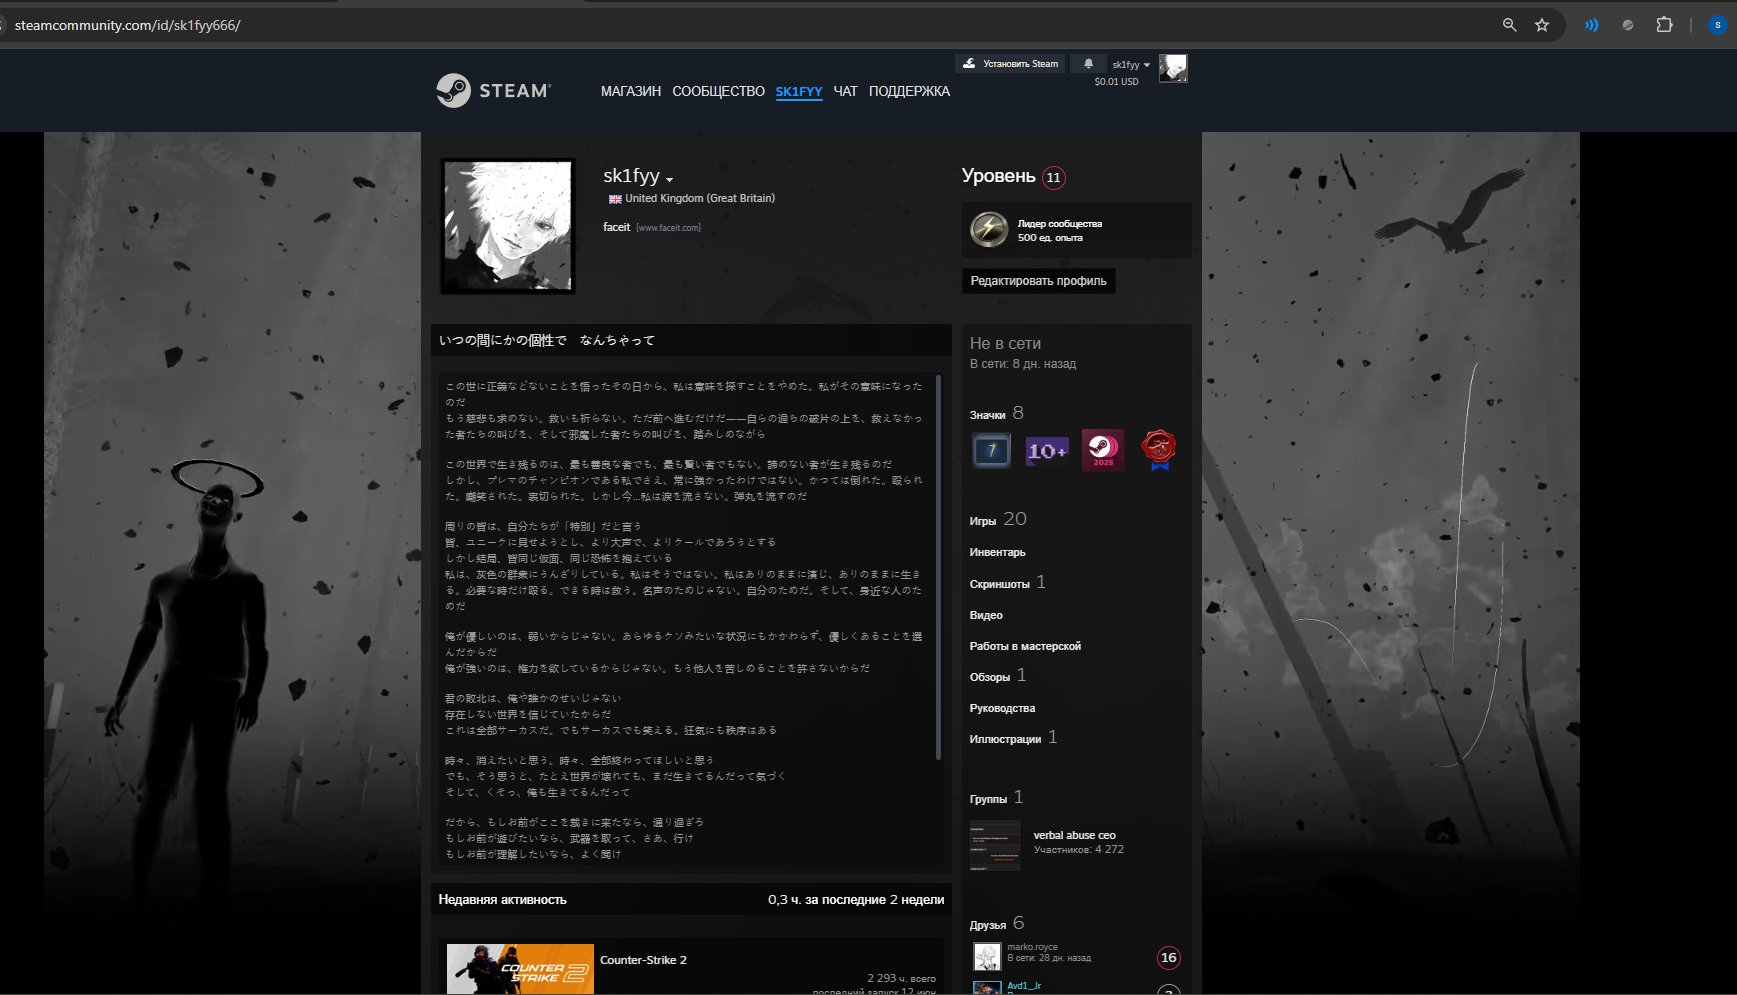Click the browser address bar URL

click(128, 25)
